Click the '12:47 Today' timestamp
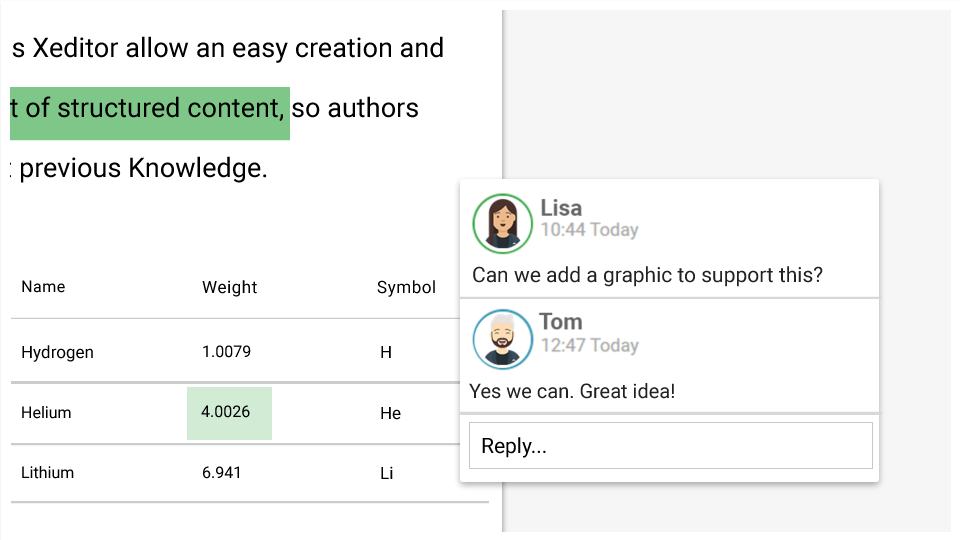Image resolution: width=960 pixels, height=540 pixels. point(590,345)
